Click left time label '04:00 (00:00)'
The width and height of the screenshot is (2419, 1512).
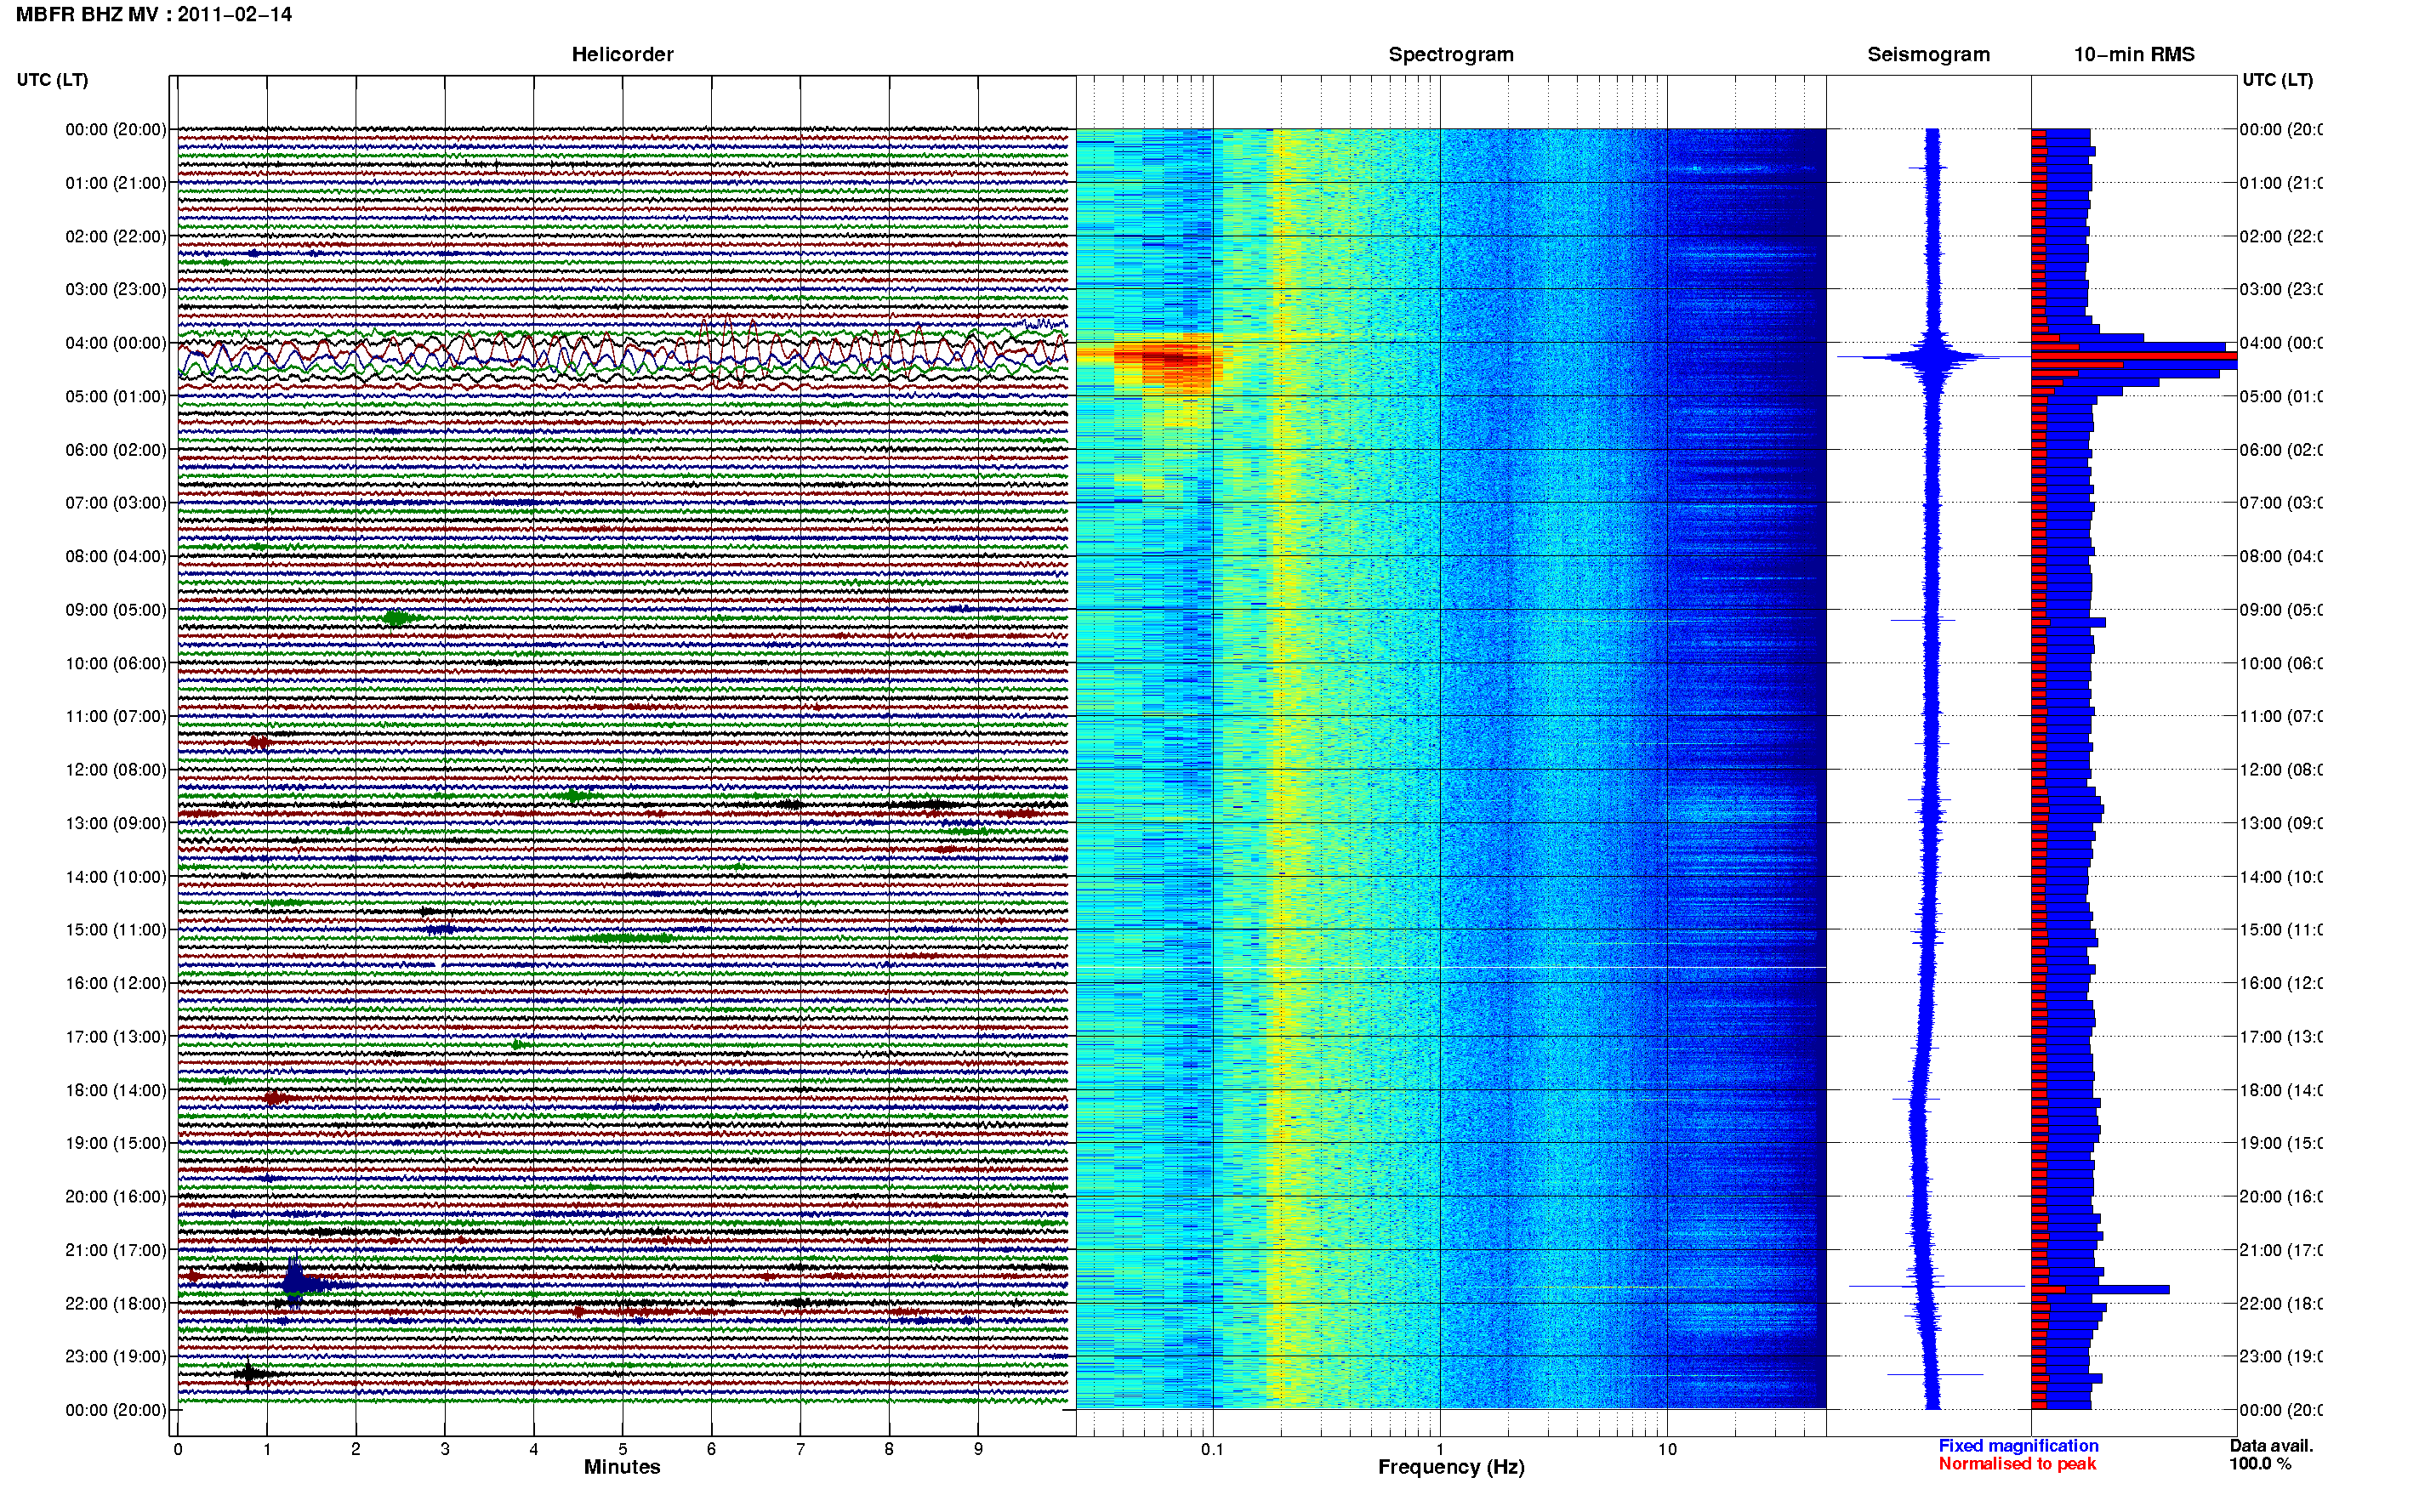(x=116, y=343)
